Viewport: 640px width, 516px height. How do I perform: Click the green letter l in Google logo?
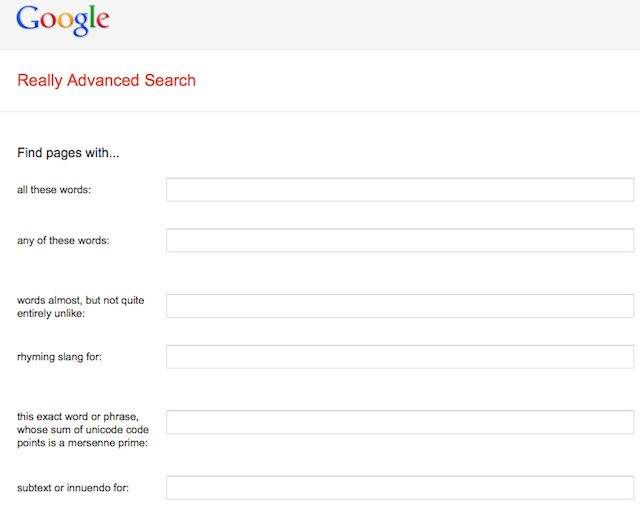coord(91,18)
